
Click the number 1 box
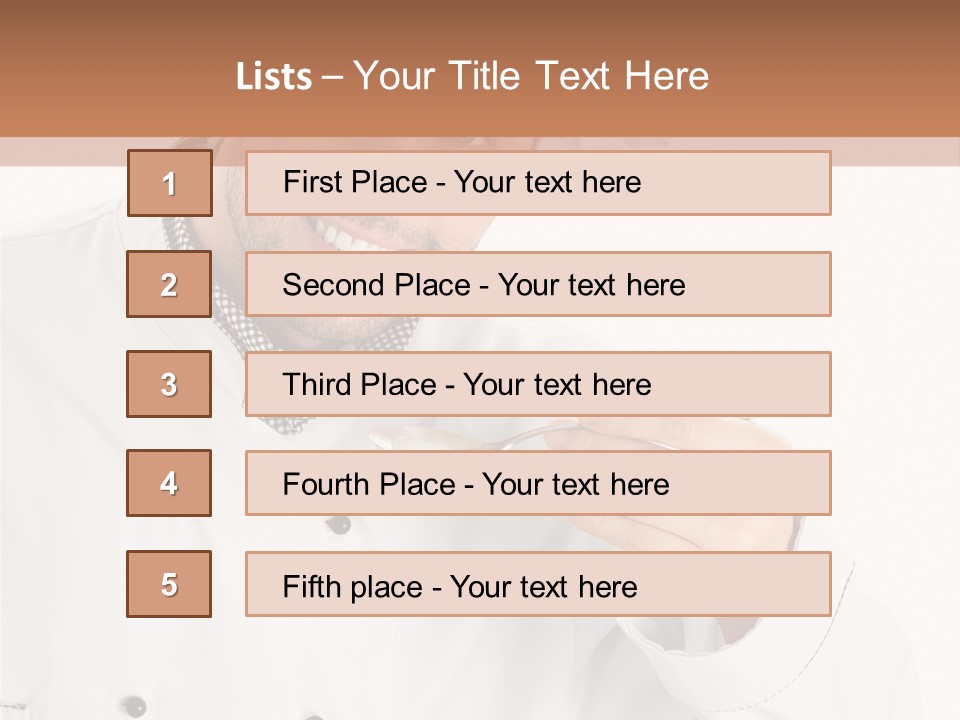coord(169,183)
